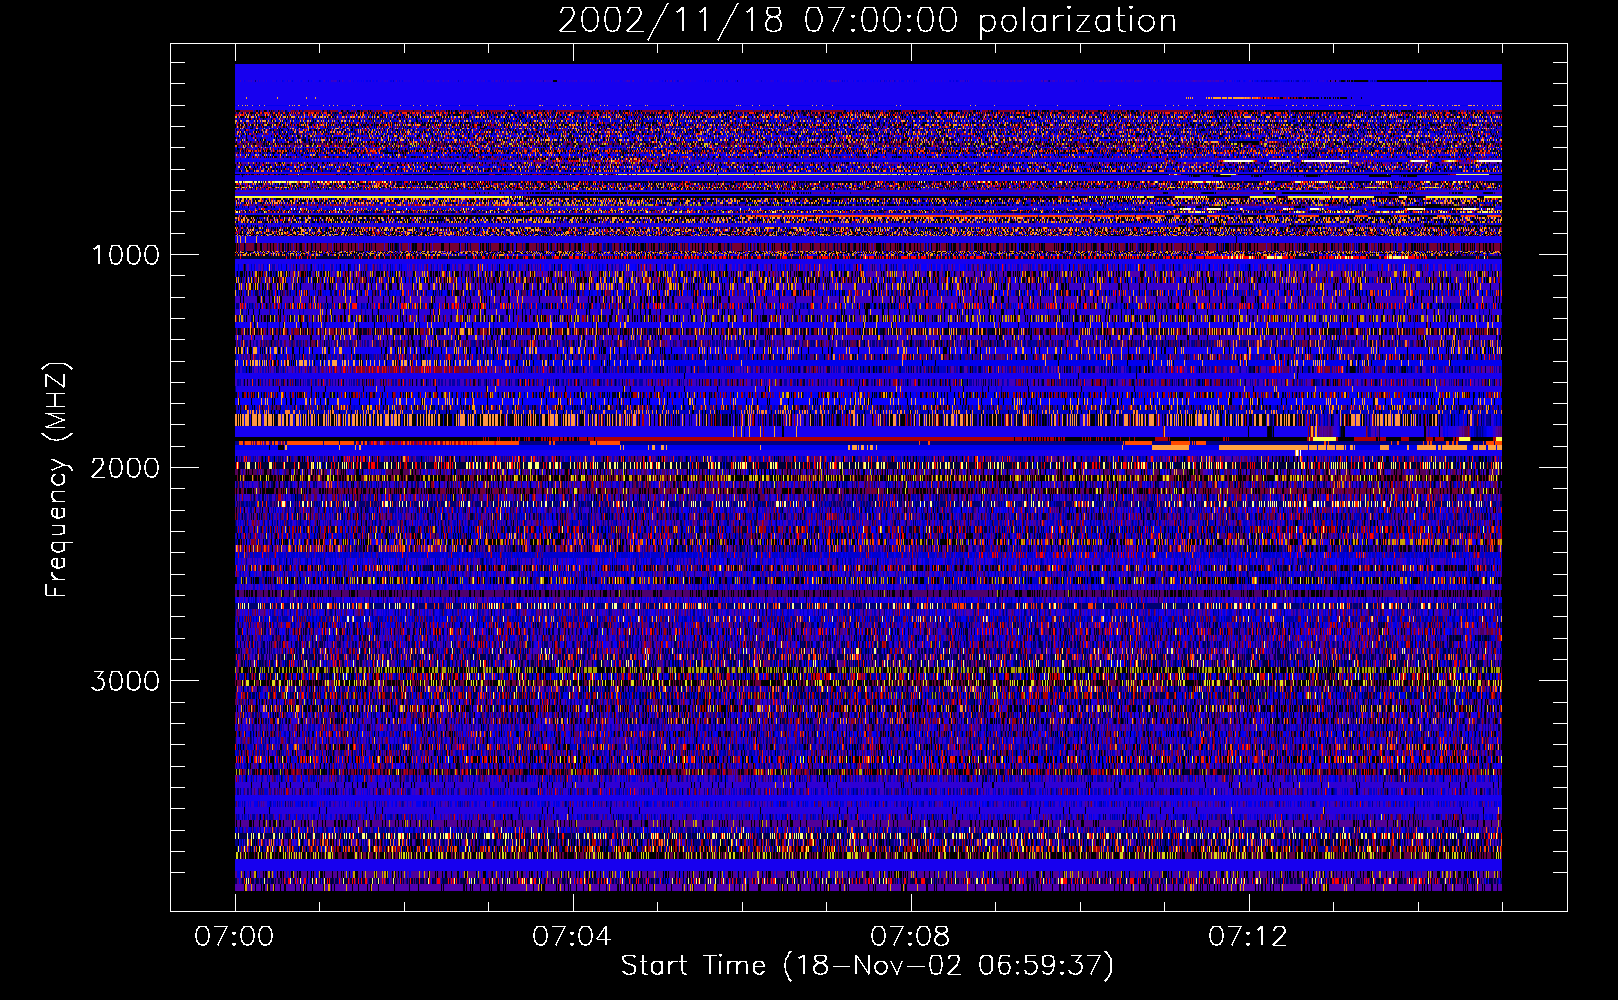This screenshot has height=1000, width=1618.
Task: Click the plot title '2002/11/18 07:00:00 polarization'
Action: (x=867, y=21)
